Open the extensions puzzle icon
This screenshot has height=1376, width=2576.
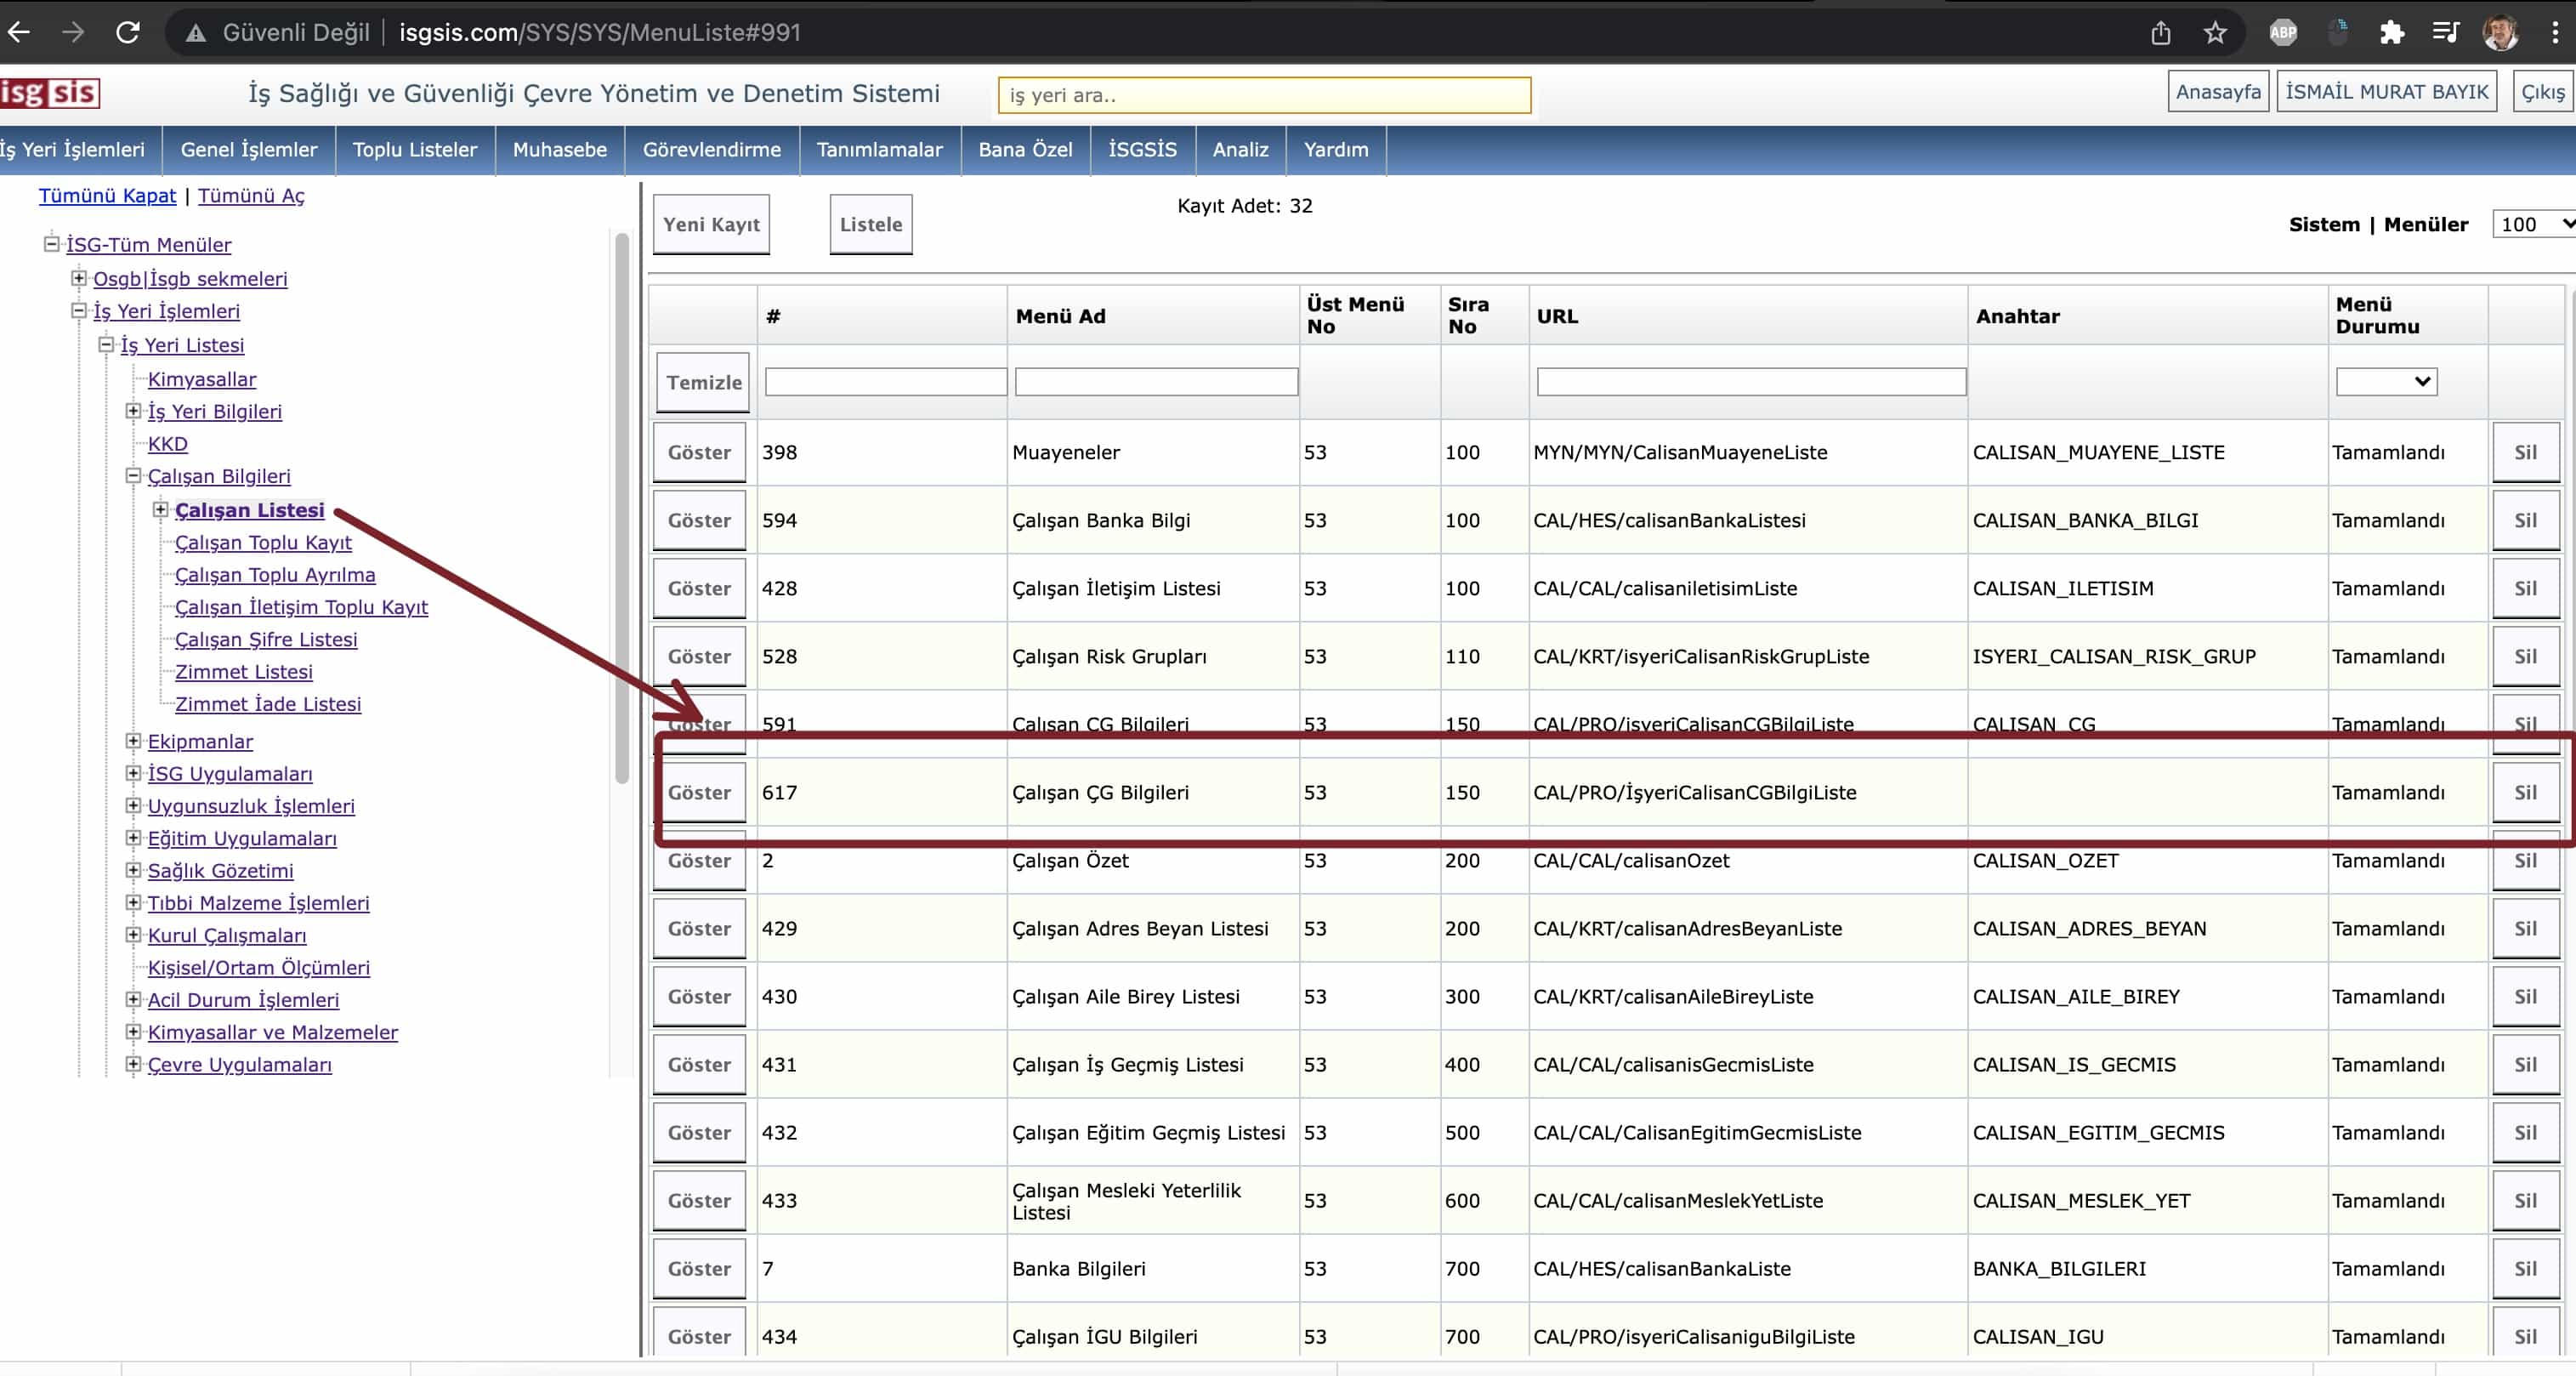[x=2391, y=33]
